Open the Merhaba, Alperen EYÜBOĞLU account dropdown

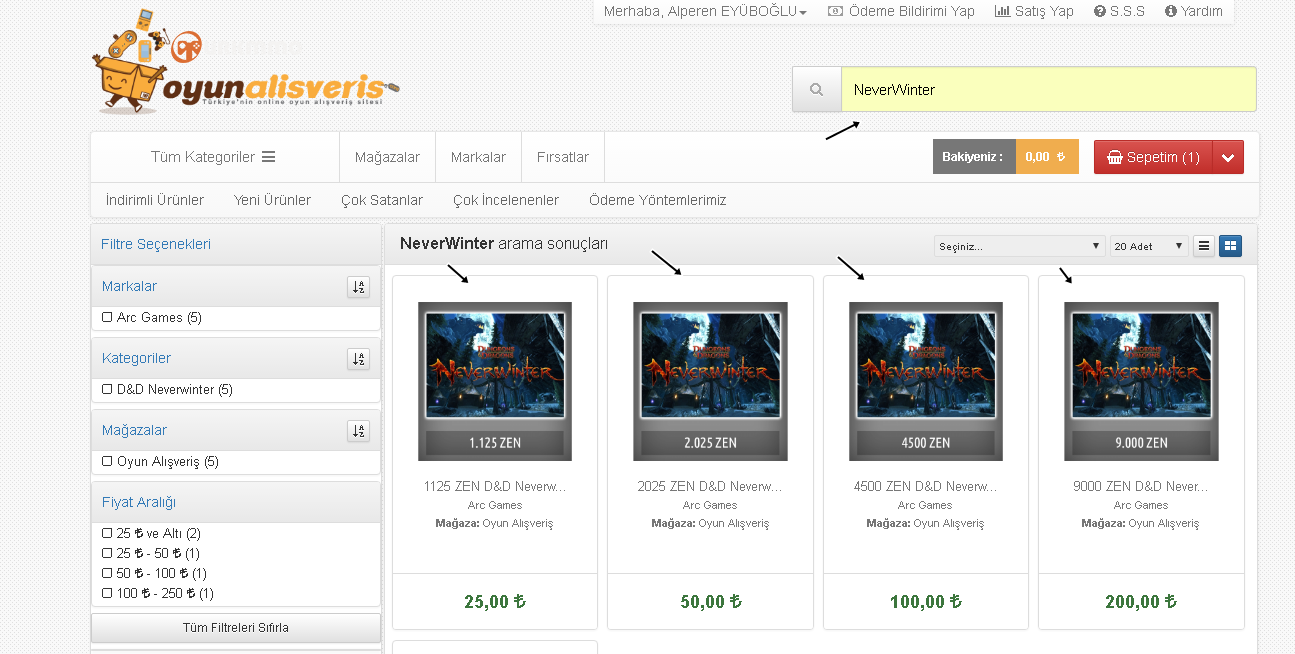705,11
